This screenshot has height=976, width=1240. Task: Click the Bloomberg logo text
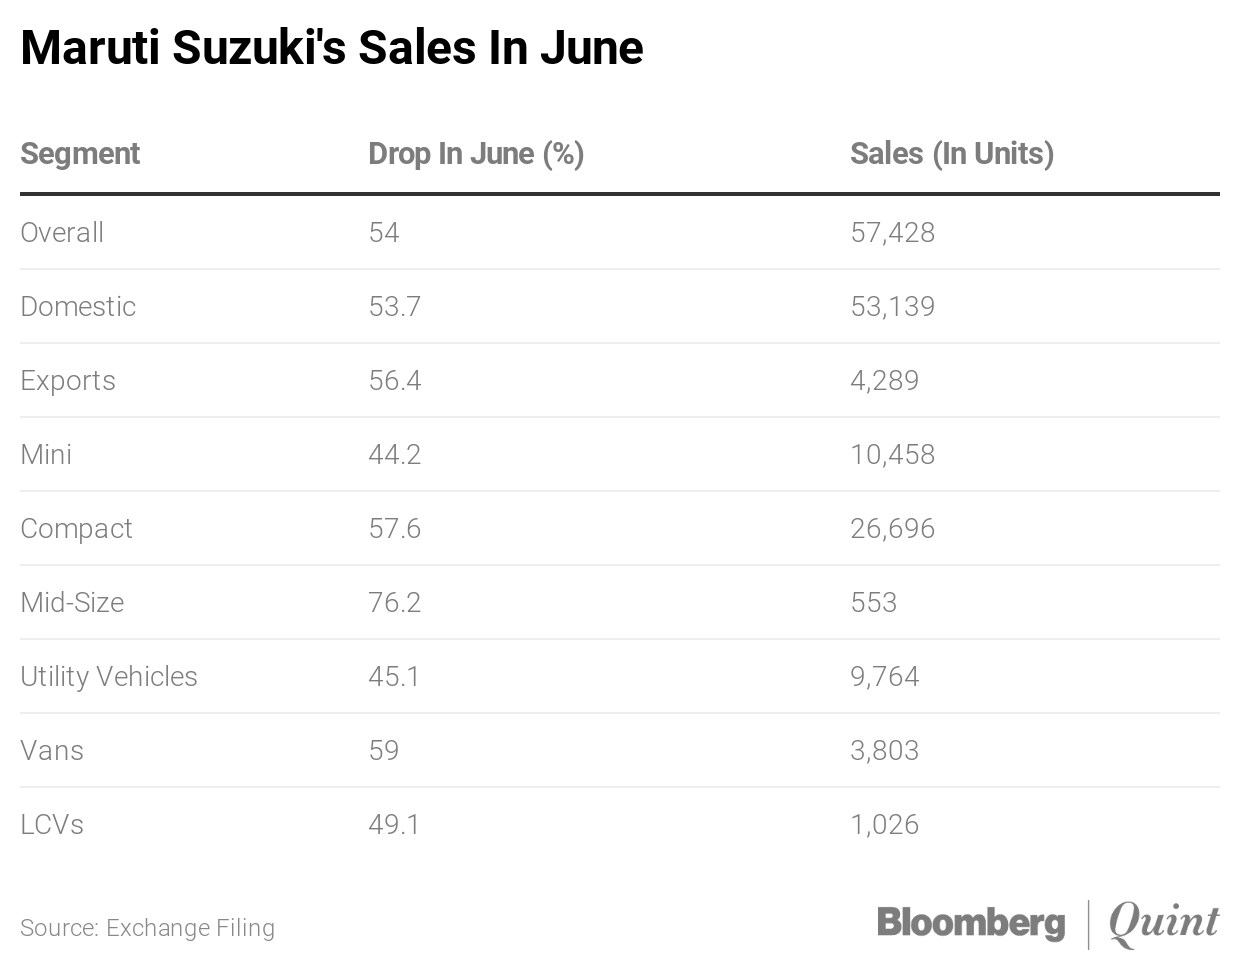970,922
